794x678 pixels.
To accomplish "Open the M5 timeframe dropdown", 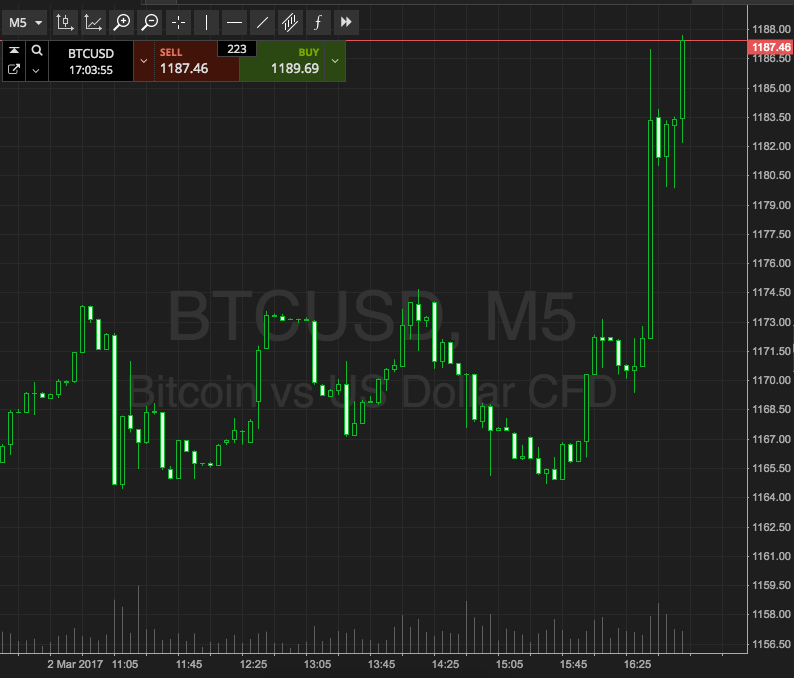I will coord(25,21).
